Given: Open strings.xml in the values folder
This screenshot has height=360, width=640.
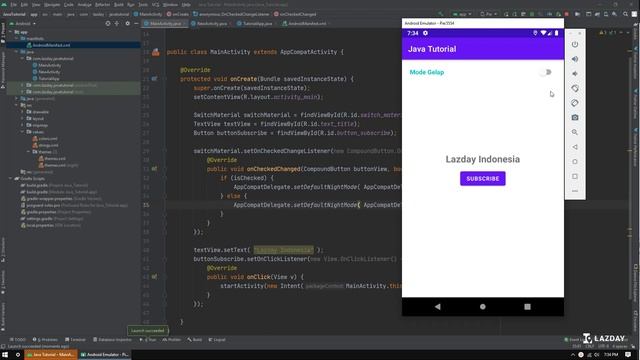Looking at the screenshot, I should [x=45, y=145].
